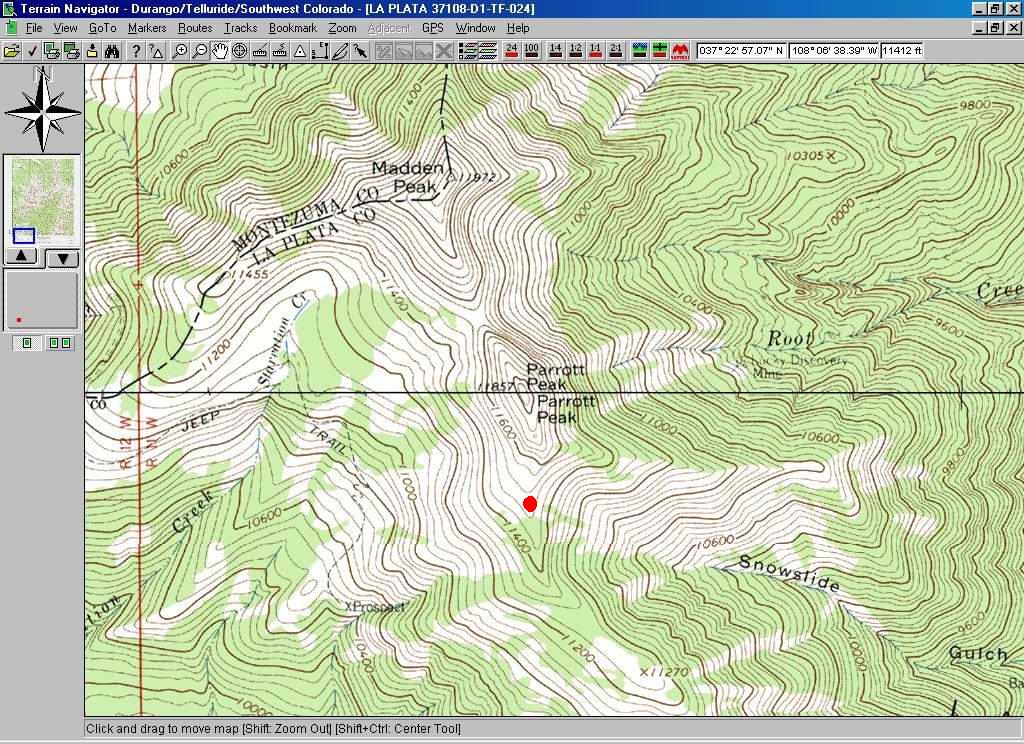Click the overview map thumbnail
Image resolution: width=1024 pixels, height=744 pixels.
pos(42,200)
